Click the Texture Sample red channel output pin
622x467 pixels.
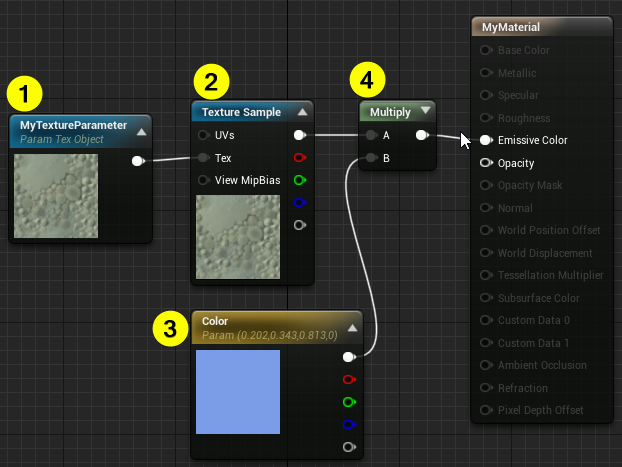[x=299, y=157]
